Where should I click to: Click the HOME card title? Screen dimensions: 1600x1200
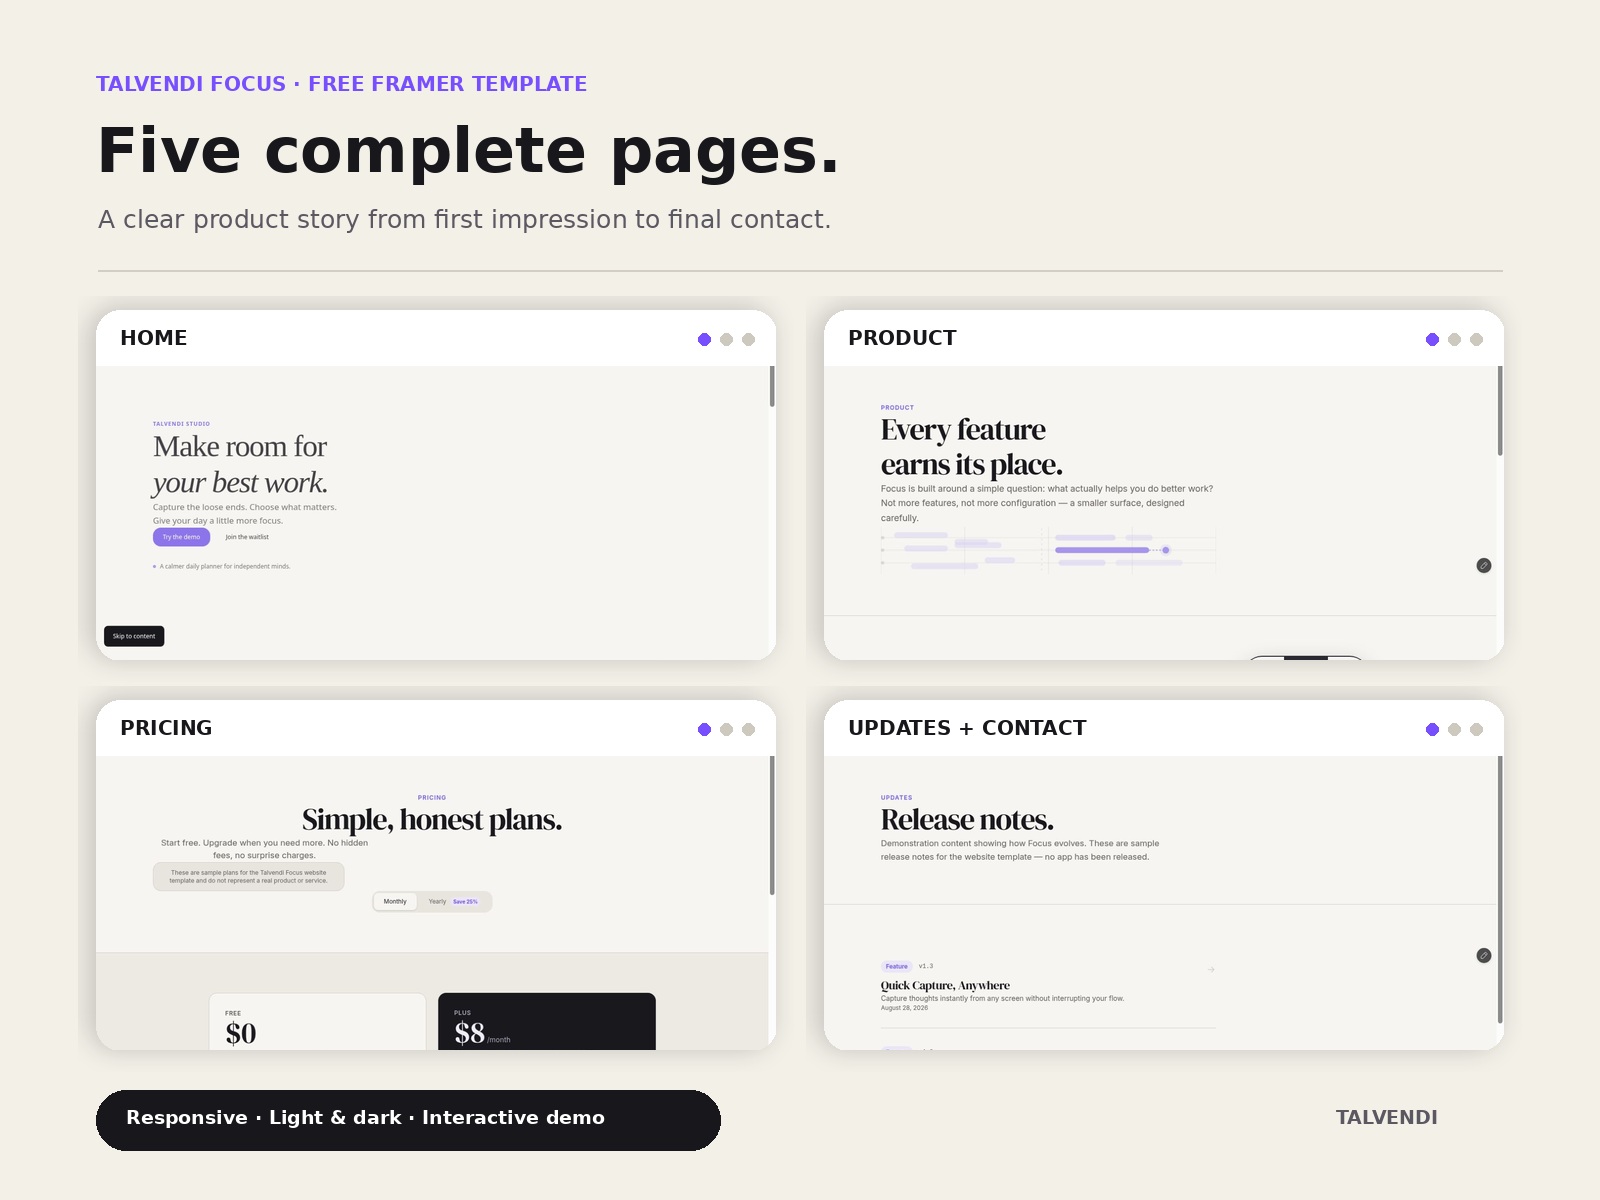(x=153, y=338)
